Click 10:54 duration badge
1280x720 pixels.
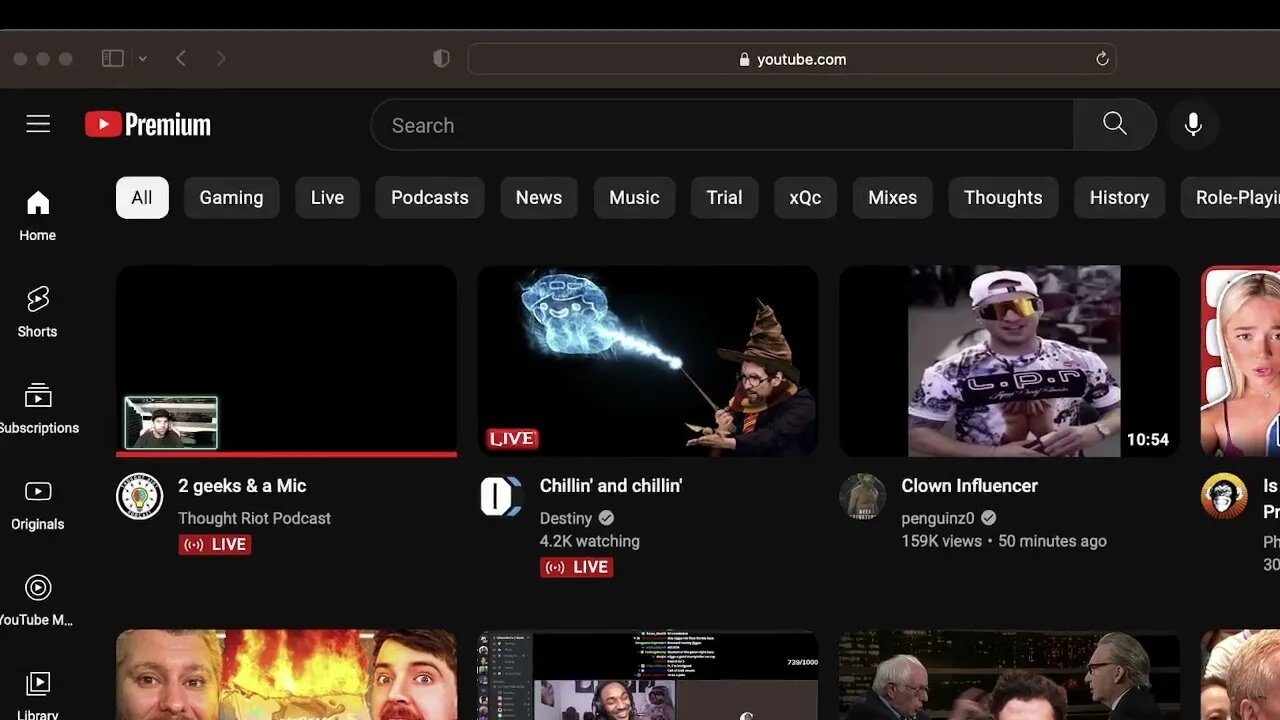coord(1147,439)
